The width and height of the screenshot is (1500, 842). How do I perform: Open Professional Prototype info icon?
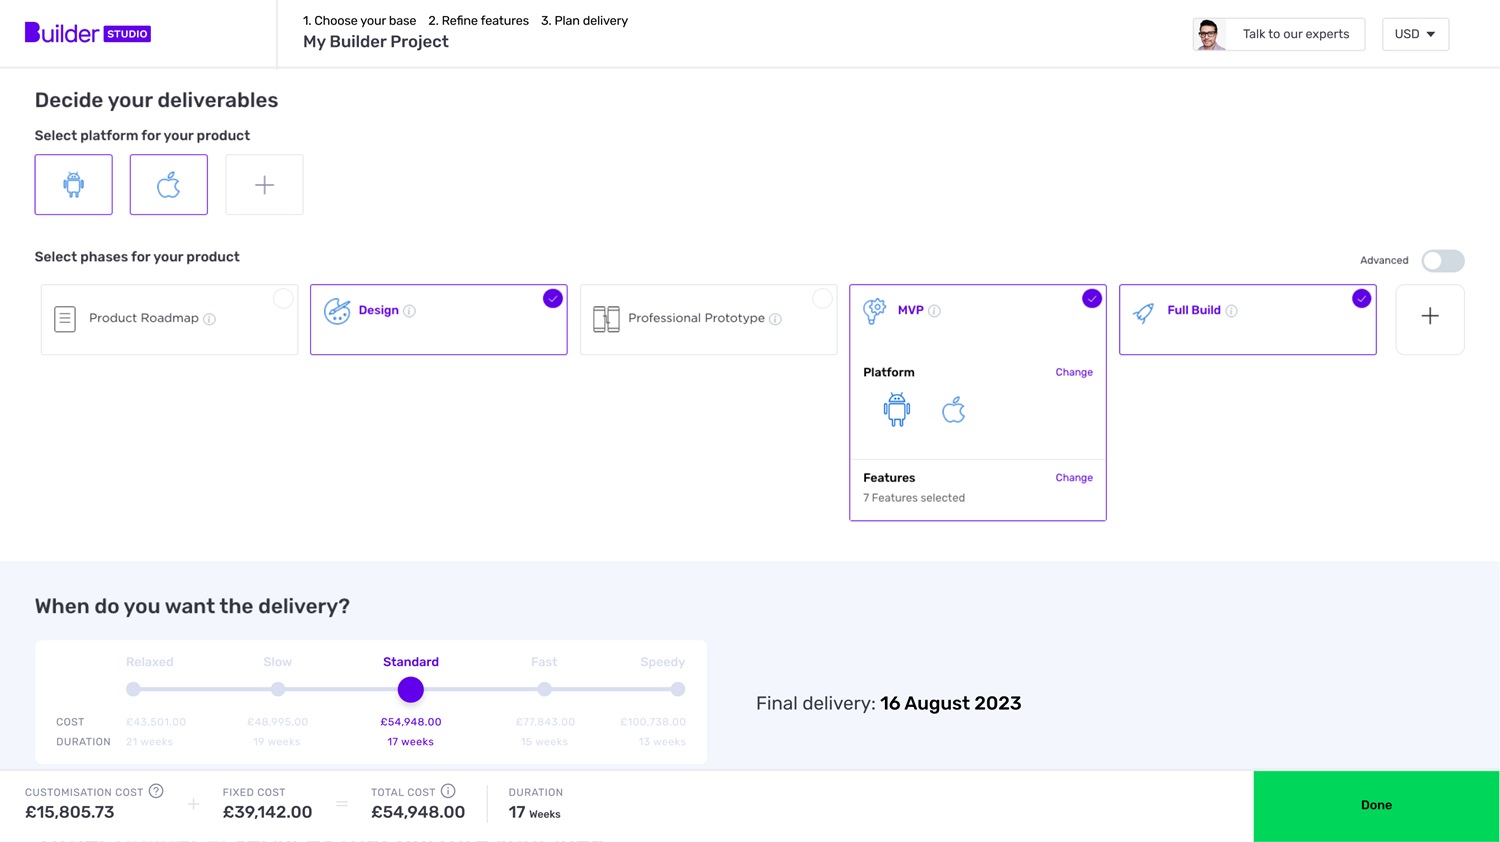pyautogui.click(x=775, y=319)
